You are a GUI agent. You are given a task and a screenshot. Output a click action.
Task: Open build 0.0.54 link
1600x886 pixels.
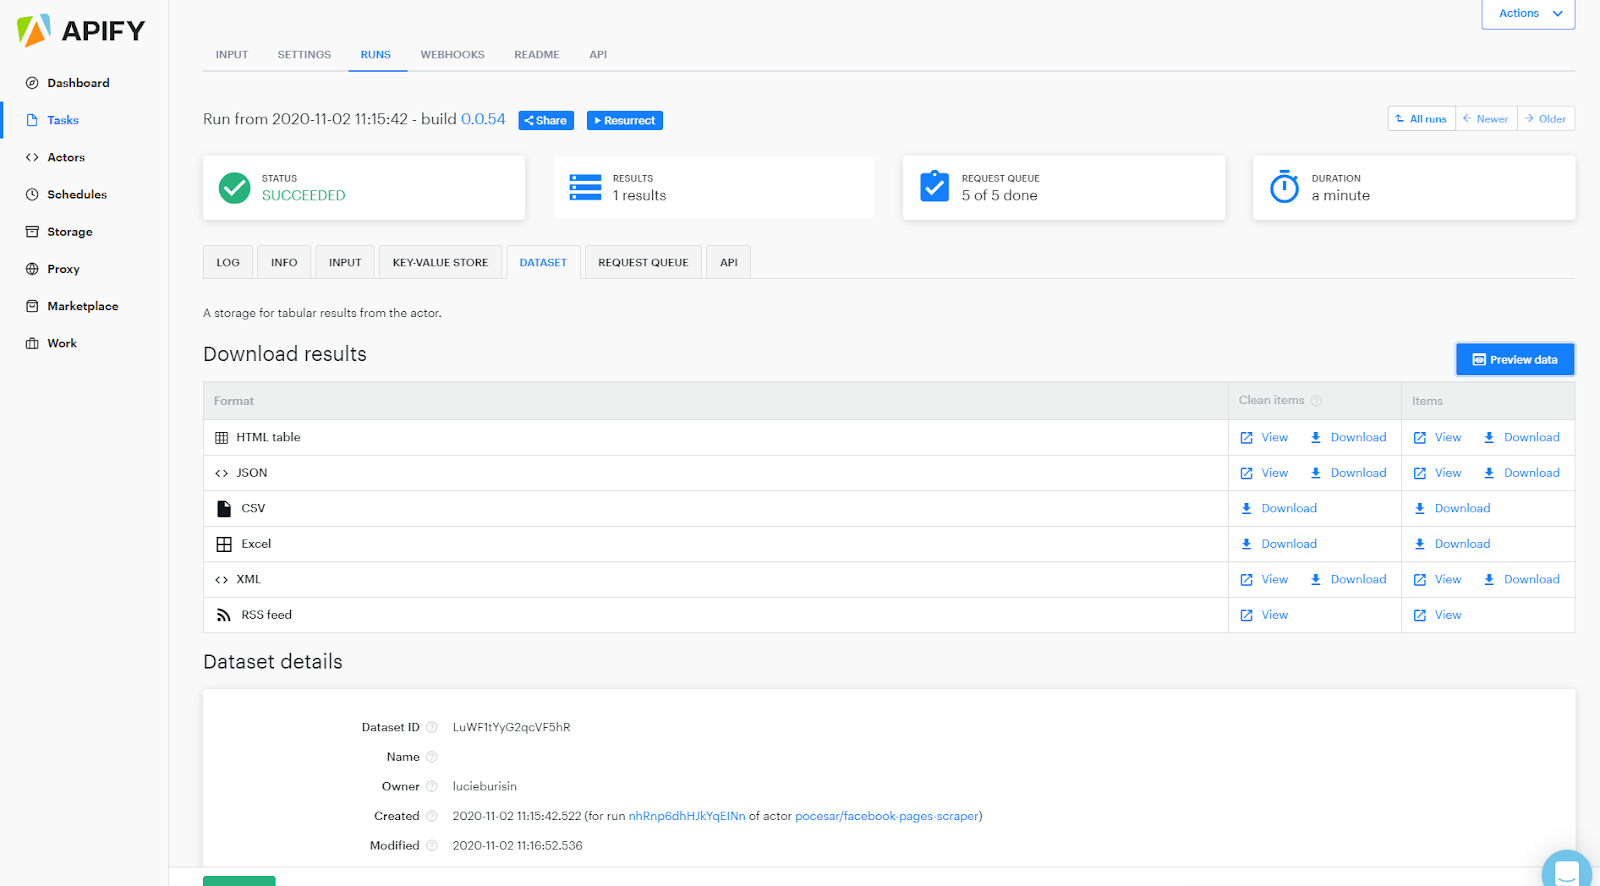(483, 119)
